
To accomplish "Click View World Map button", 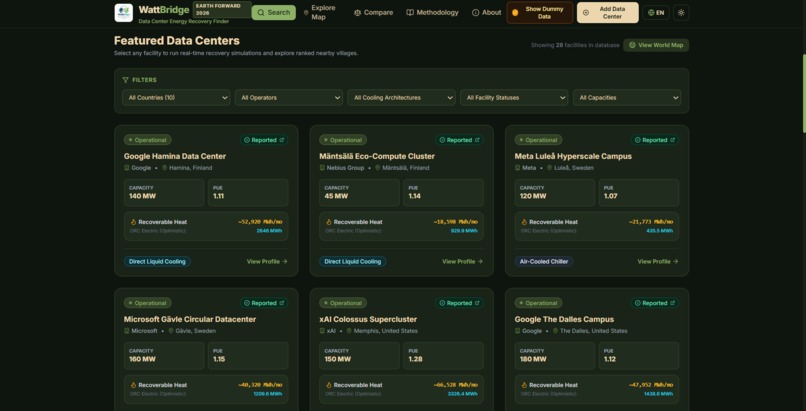I will (x=656, y=45).
